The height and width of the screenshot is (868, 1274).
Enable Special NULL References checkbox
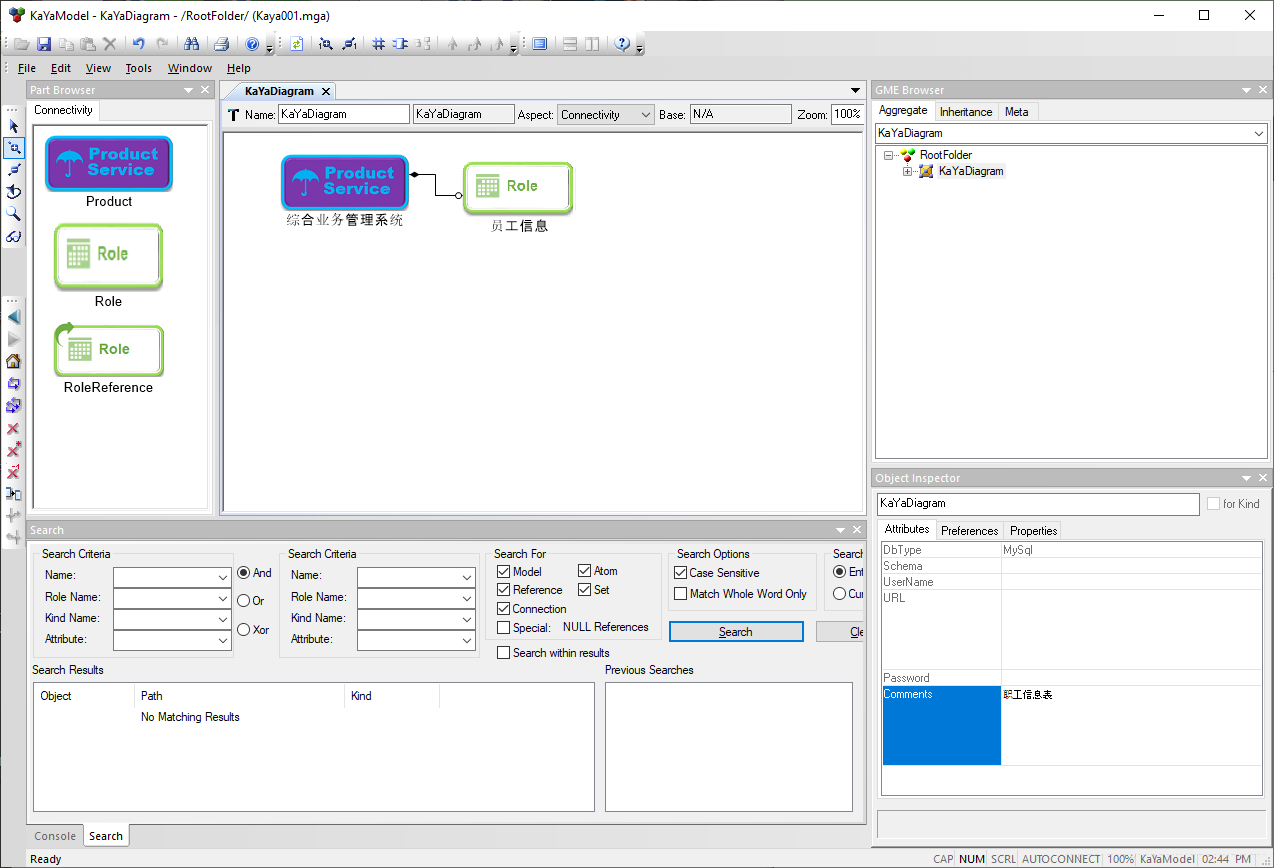504,628
